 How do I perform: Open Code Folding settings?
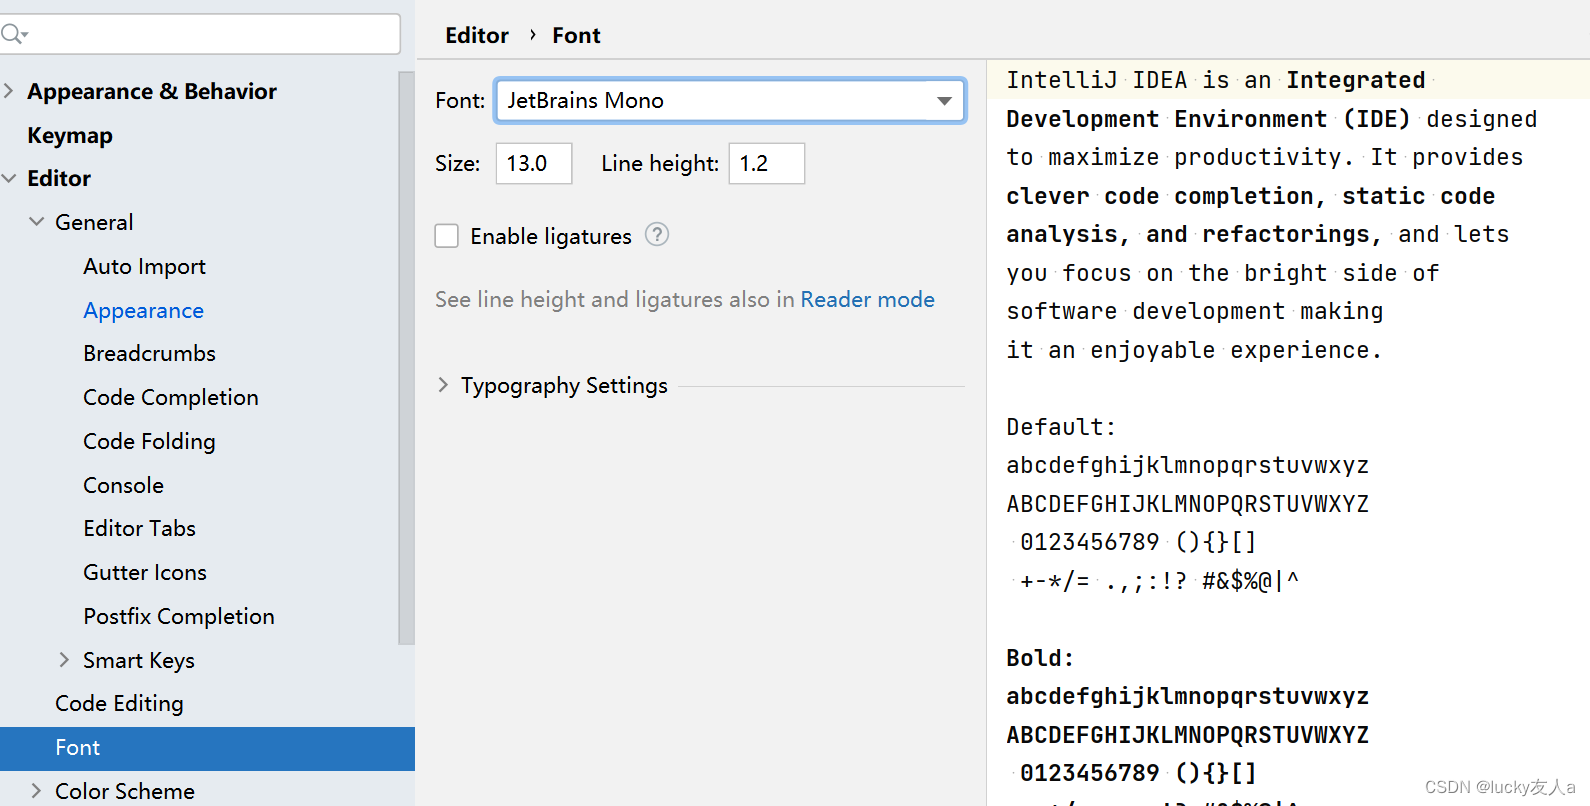point(150,442)
